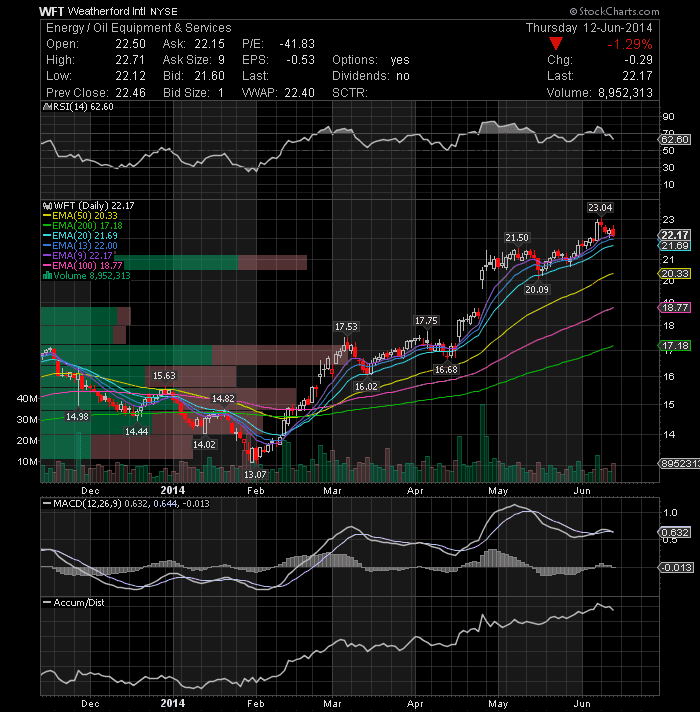Click the 14.02 low price annotation
Image resolution: width=700 pixels, height=712 pixels.
(x=204, y=444)
